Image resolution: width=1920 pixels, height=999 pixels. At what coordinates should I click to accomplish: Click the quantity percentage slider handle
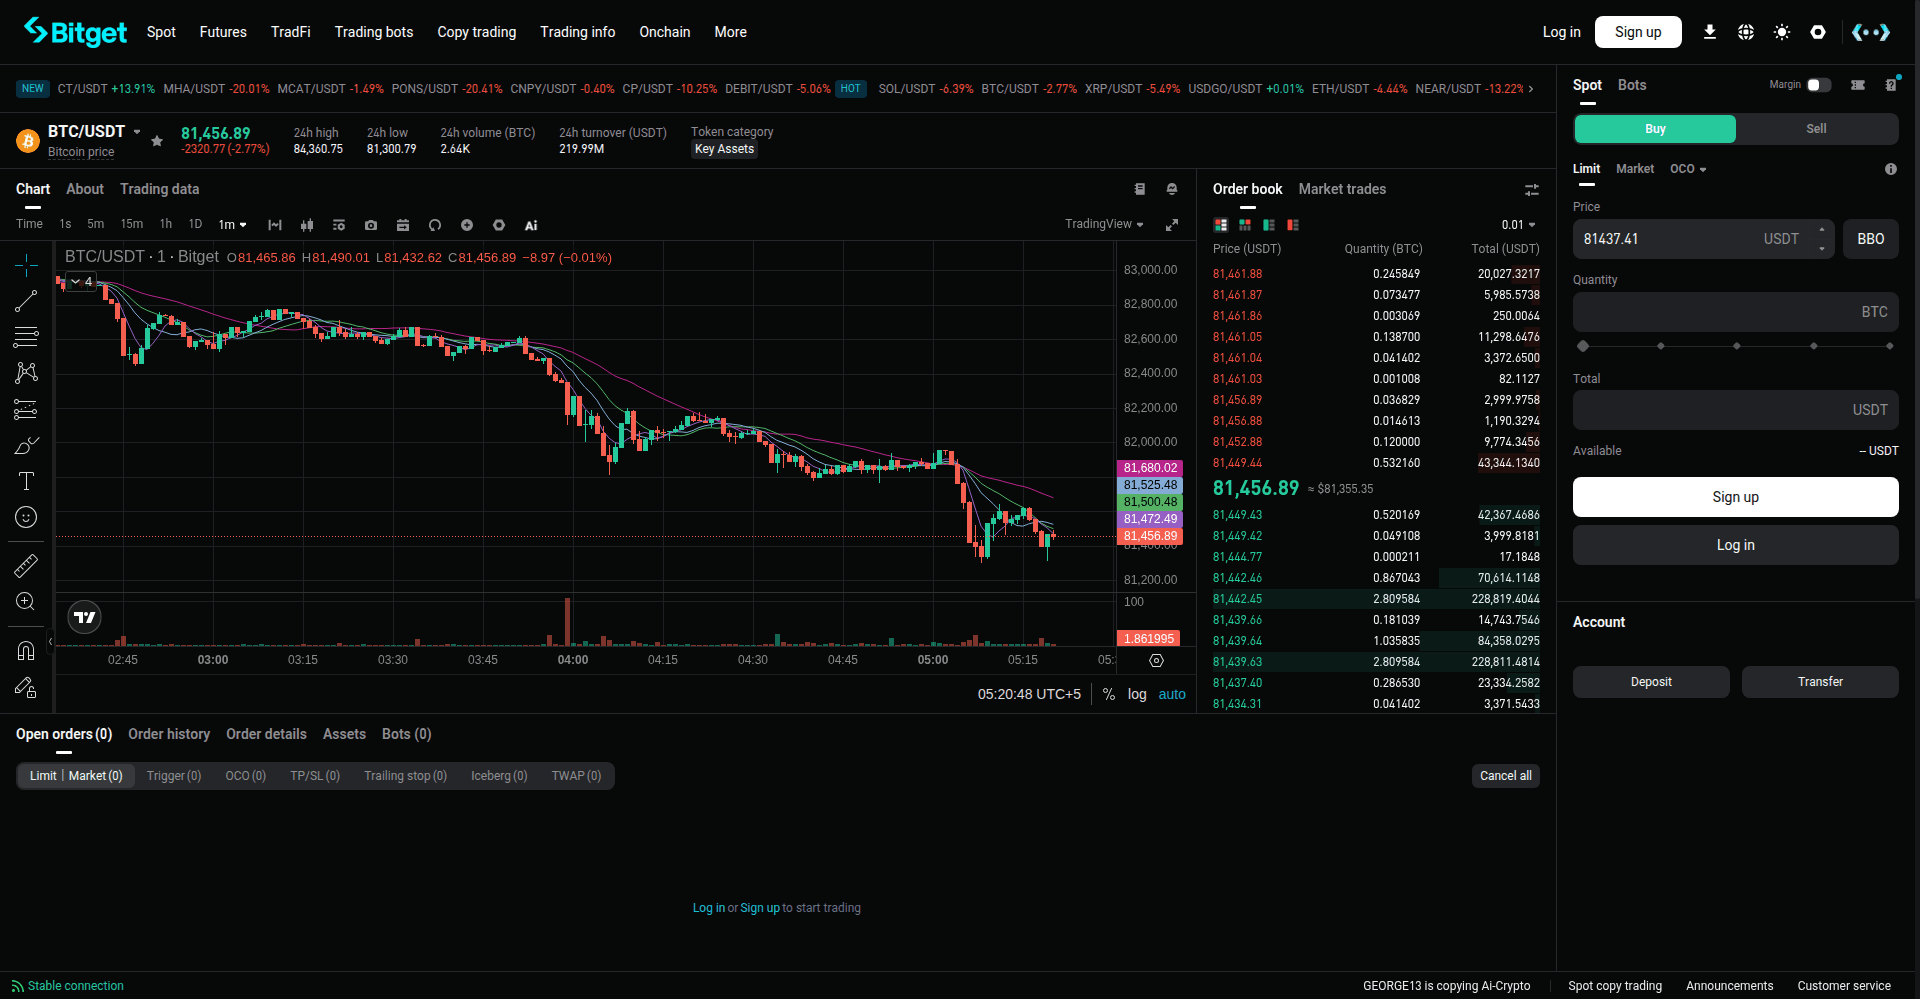1583,346
